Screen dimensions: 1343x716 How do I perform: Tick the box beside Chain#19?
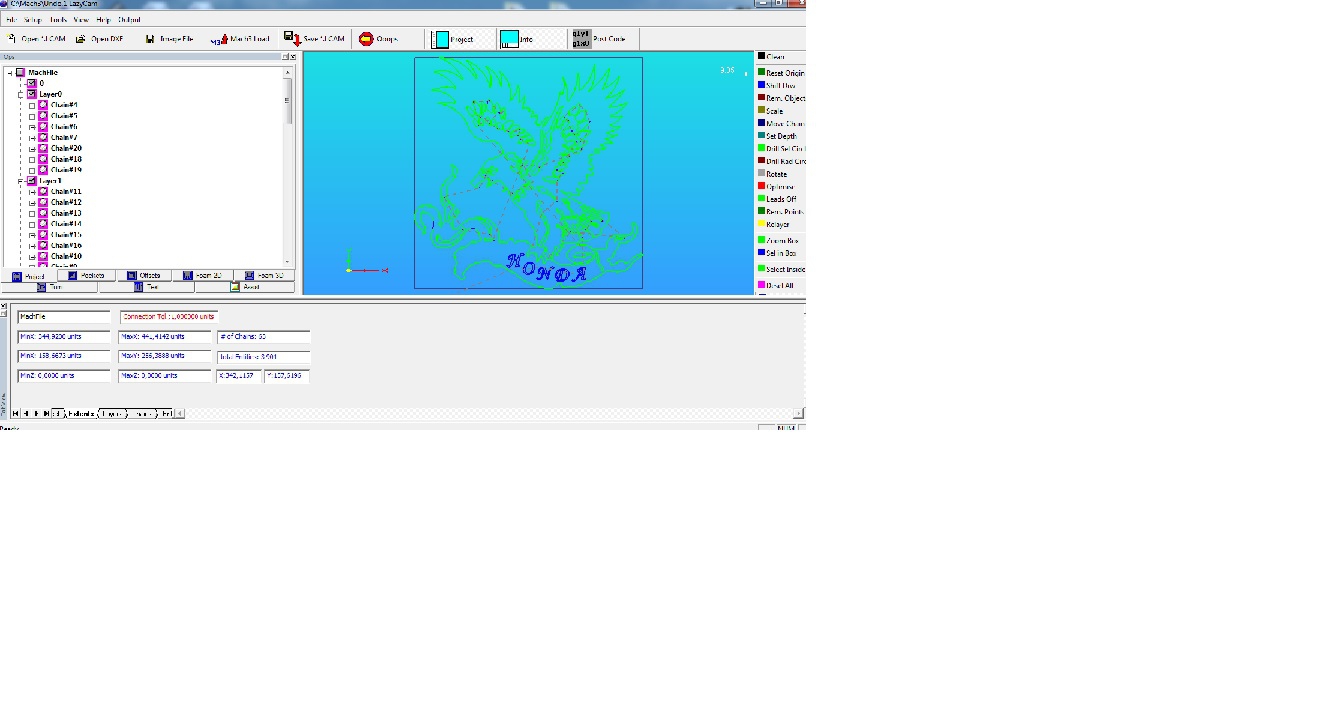click(32, 170)
